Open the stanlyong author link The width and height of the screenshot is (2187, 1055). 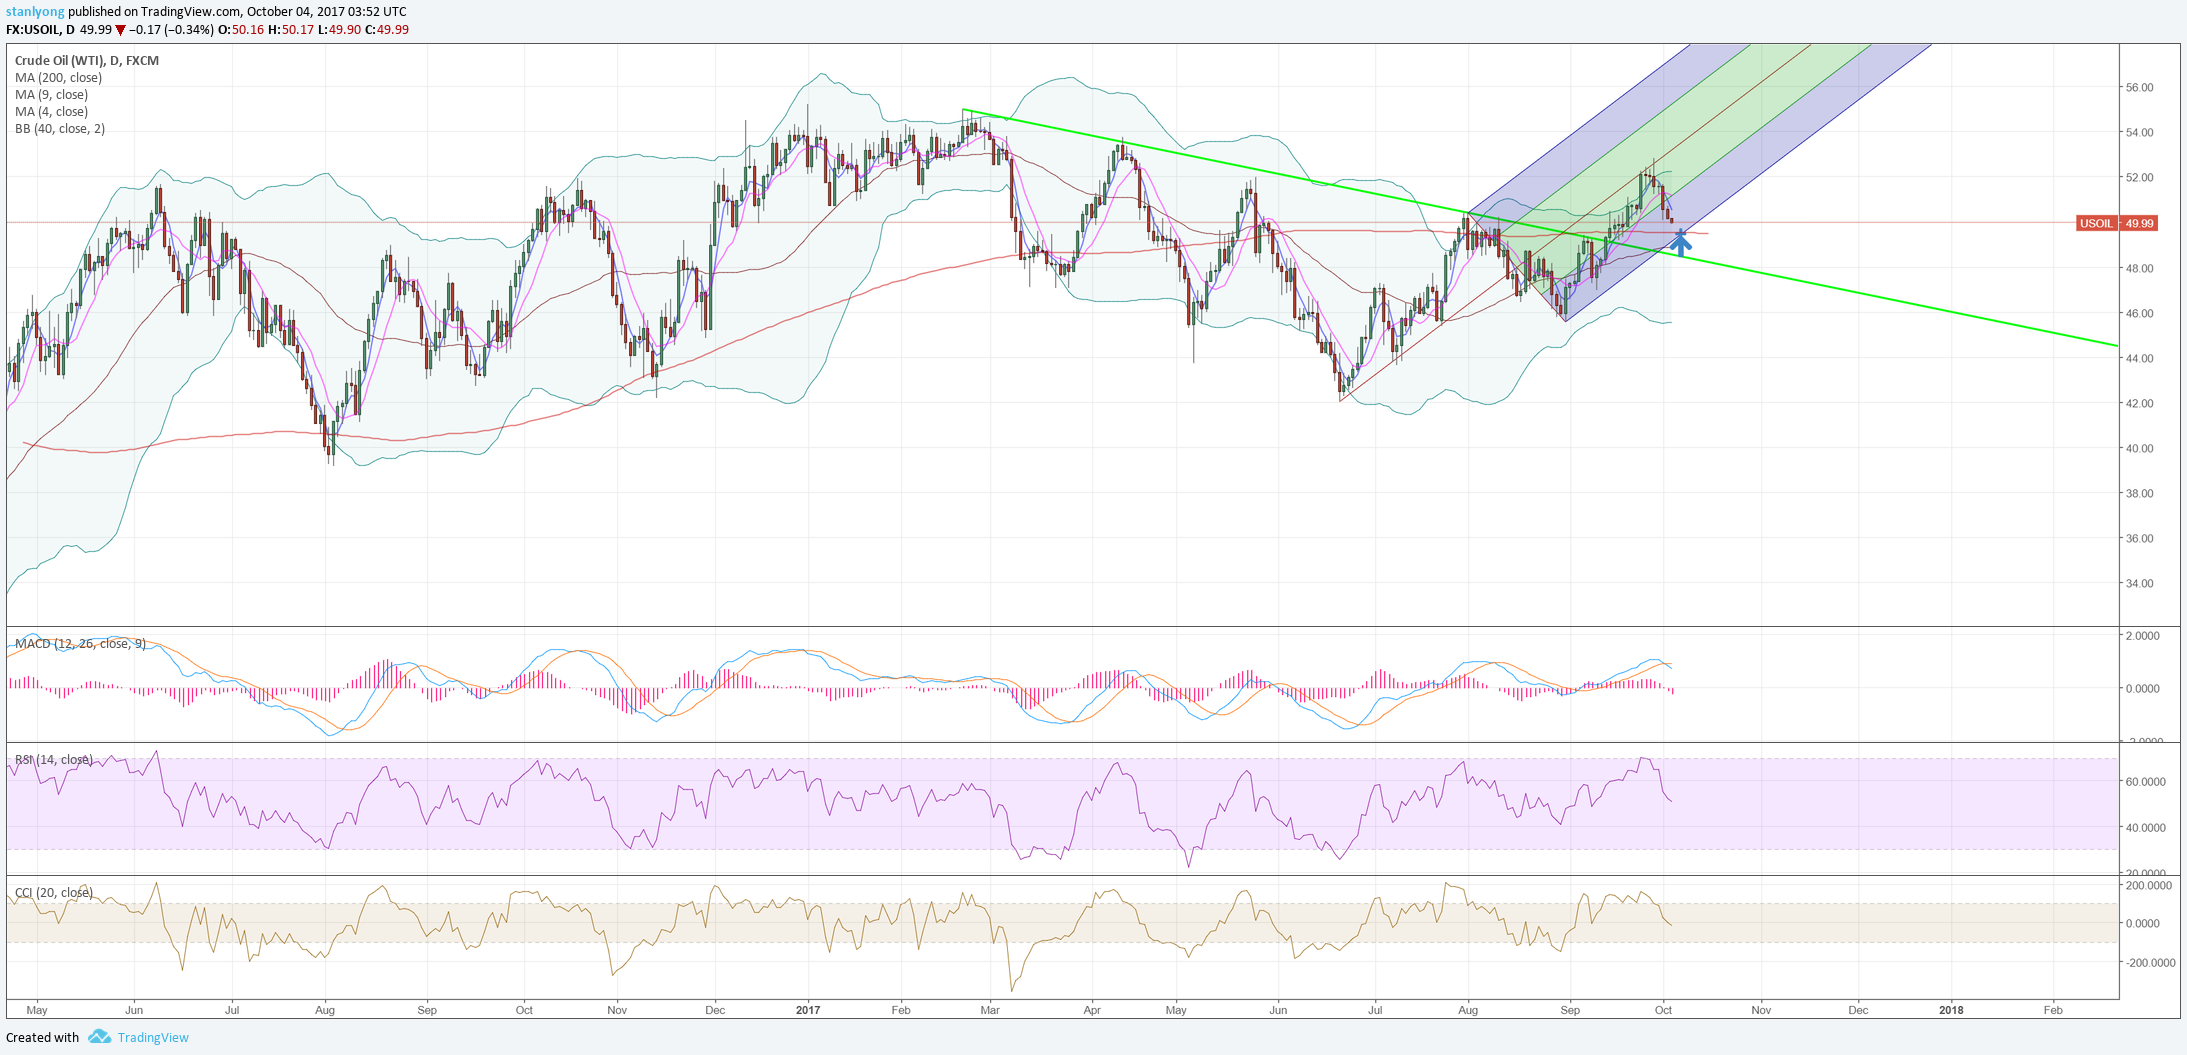[x=35, y=12]
